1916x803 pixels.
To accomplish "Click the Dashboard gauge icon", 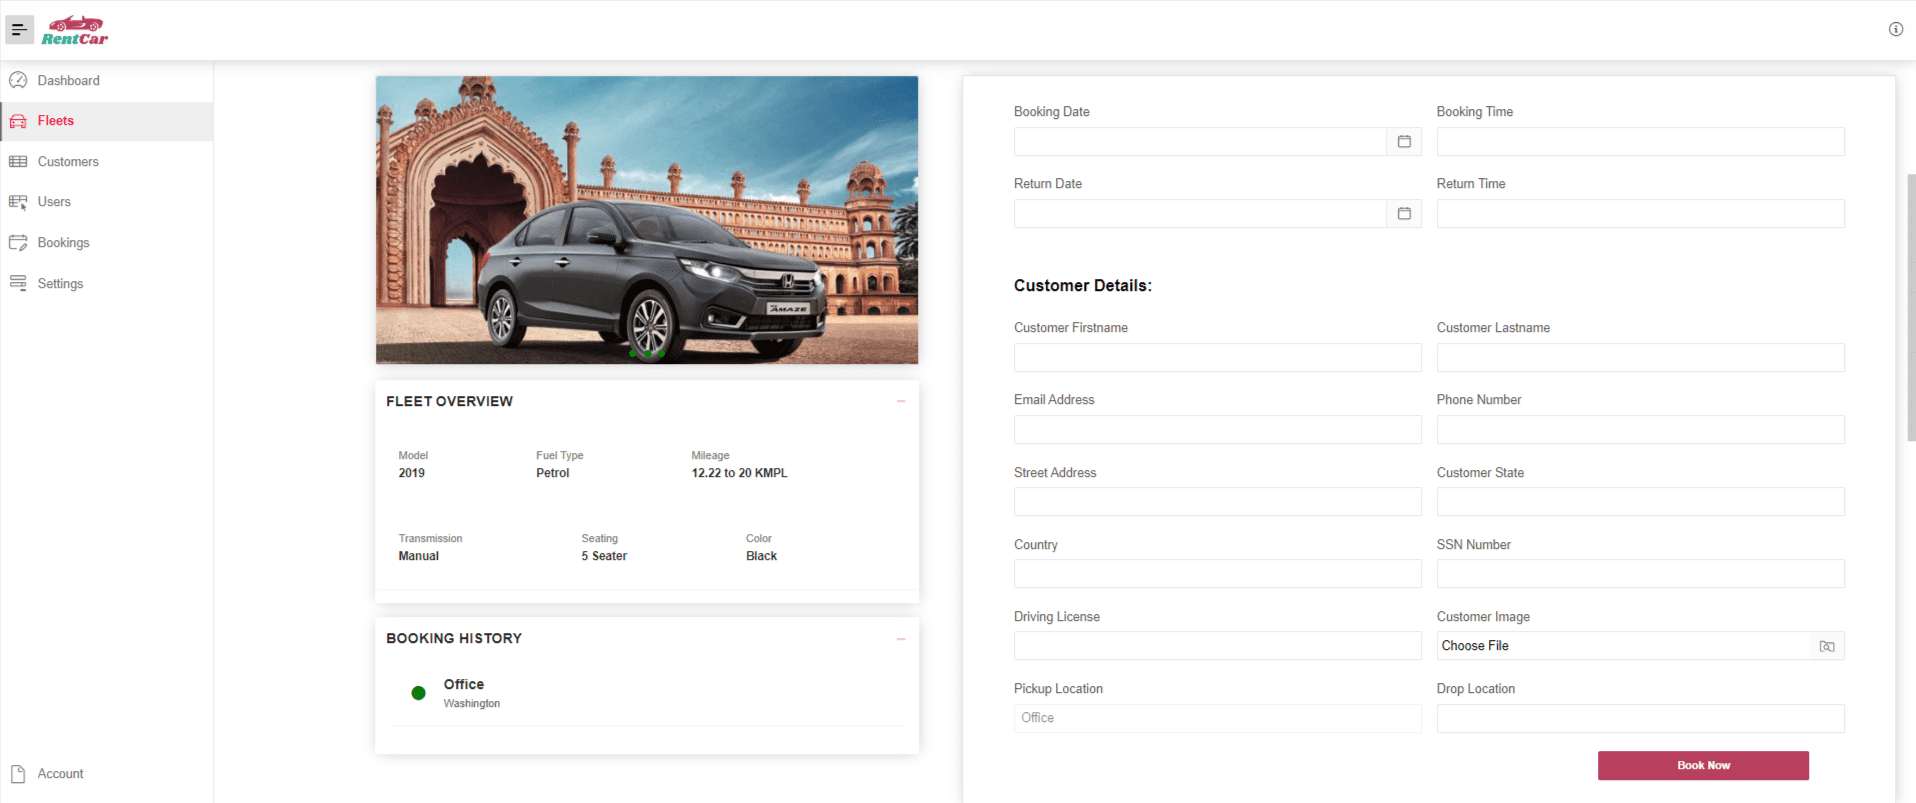I will (18, 81).
